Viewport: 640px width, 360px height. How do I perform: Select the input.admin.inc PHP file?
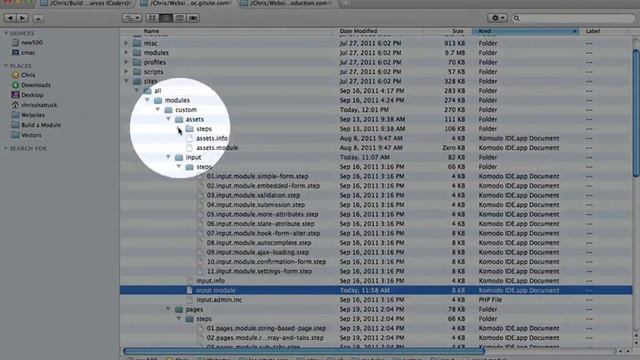click(219, 300)
